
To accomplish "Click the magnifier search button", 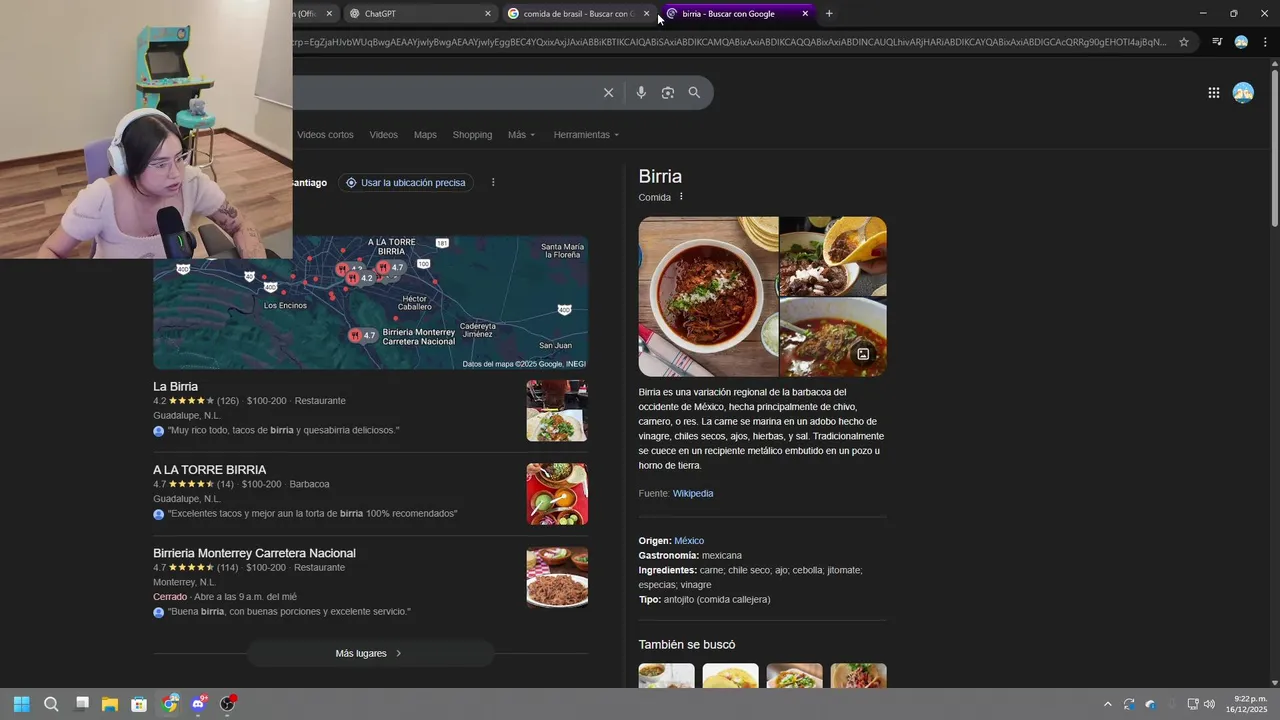I will coord(694,93).
